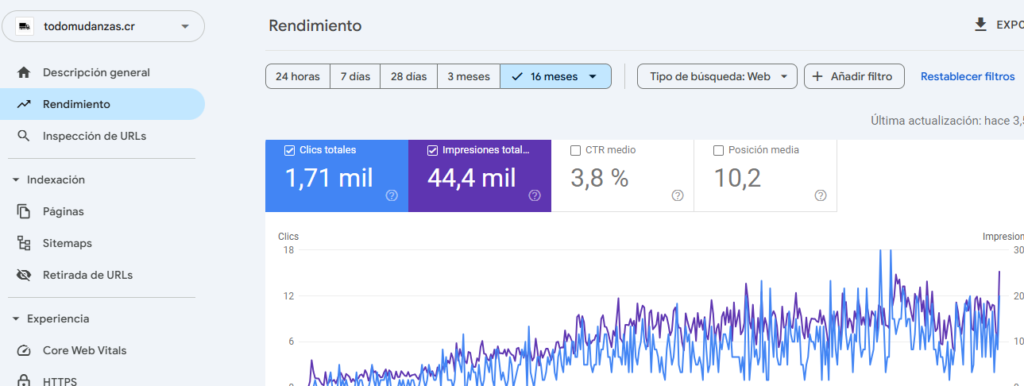
Task: Switch to the 3 meses range
Action: tap(469, 76)
